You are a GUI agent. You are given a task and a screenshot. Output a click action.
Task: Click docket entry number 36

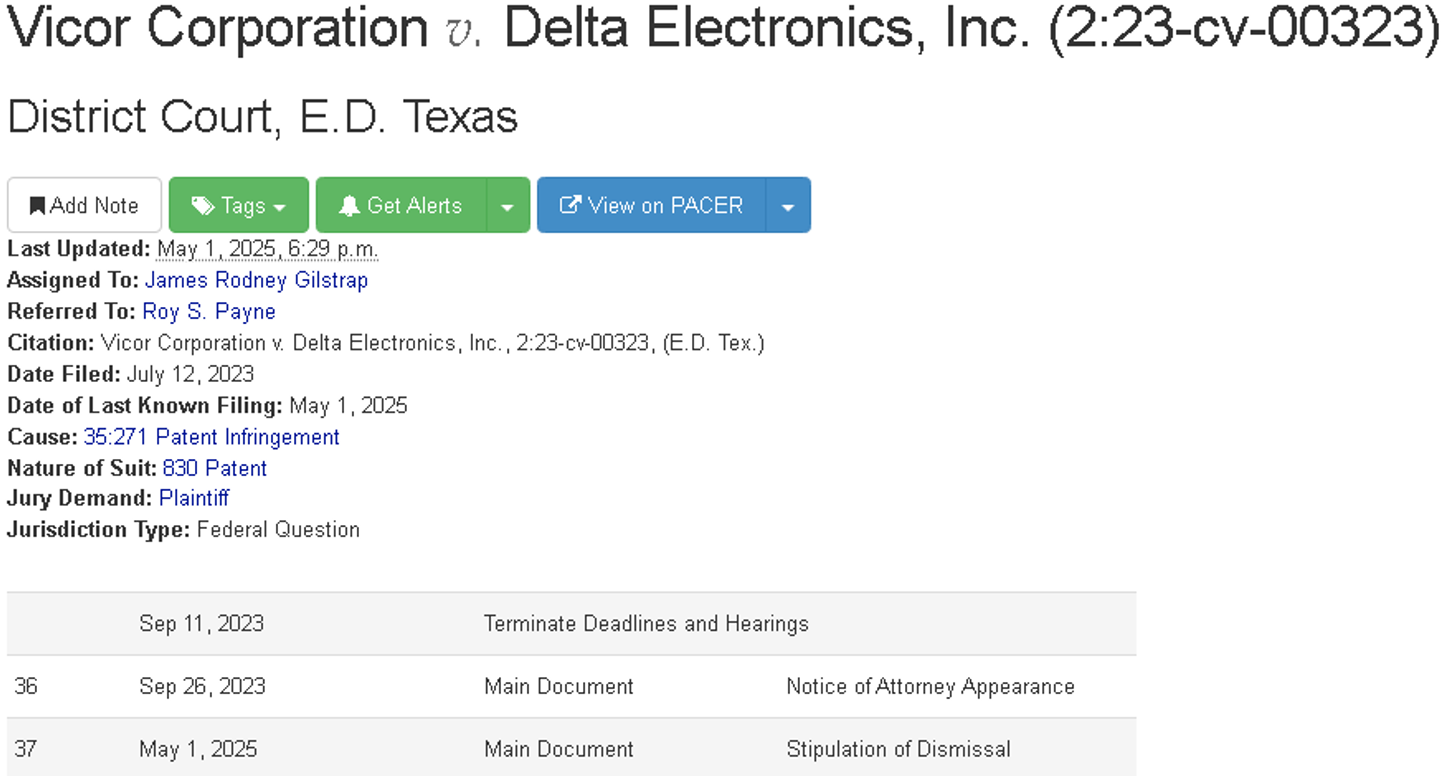tap(25, 686)
